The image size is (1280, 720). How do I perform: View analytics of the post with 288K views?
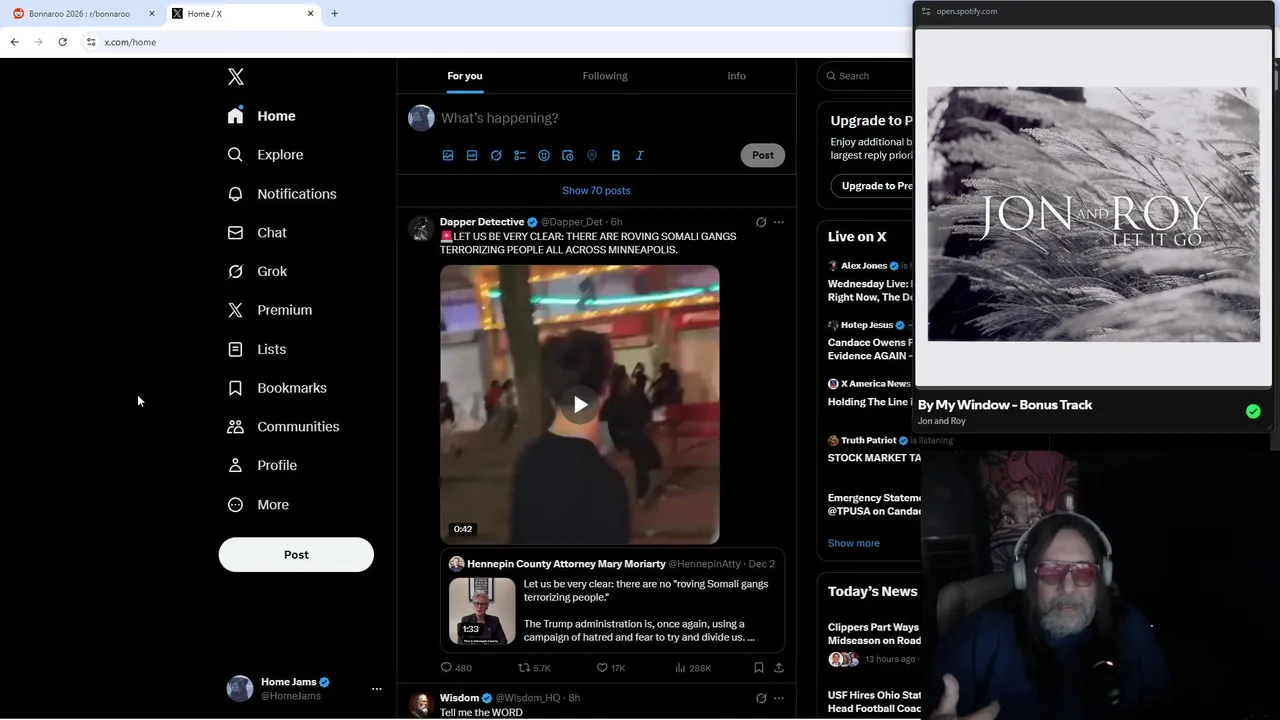[x=693, y=668]
